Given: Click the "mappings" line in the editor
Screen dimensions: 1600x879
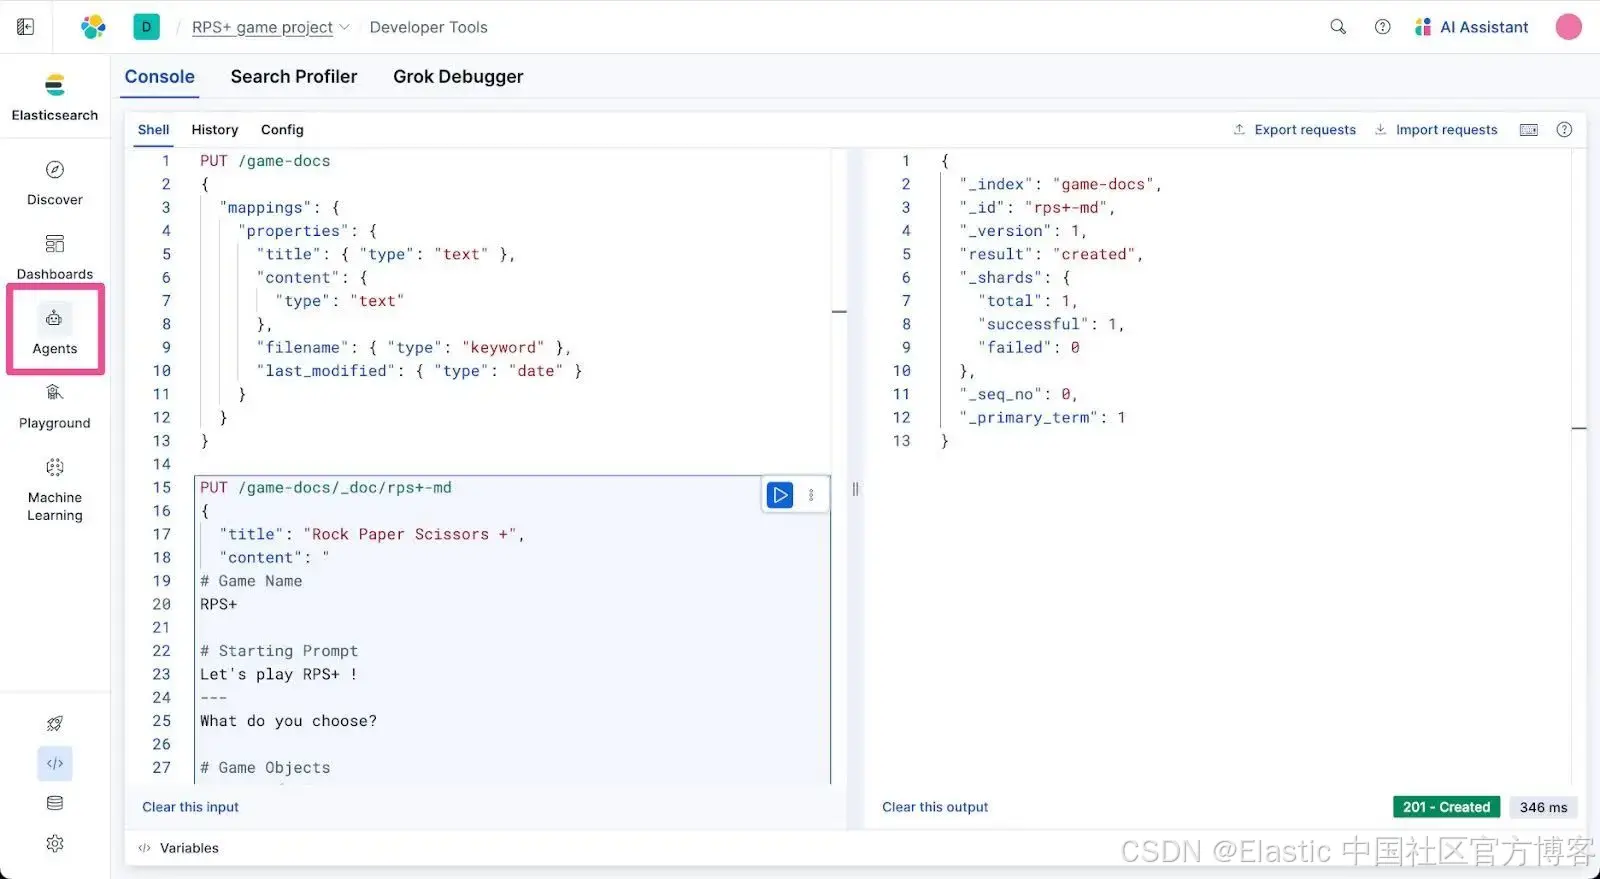Looking at the screenshot, I should pos(280,208).
